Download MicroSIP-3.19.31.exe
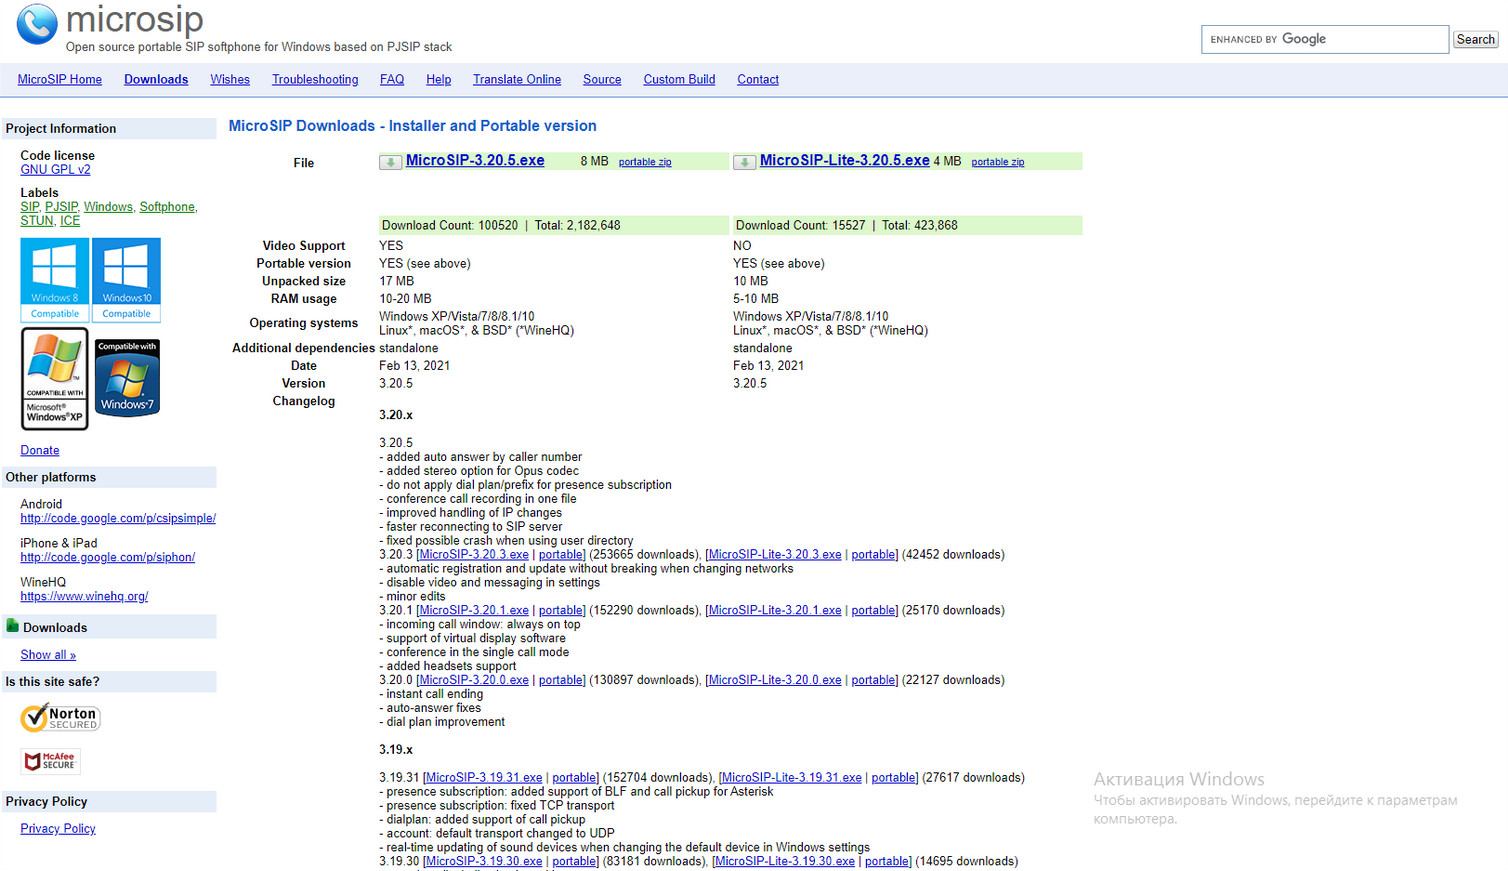The width and height of the screenshot is (1508, 871). pos(484,778)
